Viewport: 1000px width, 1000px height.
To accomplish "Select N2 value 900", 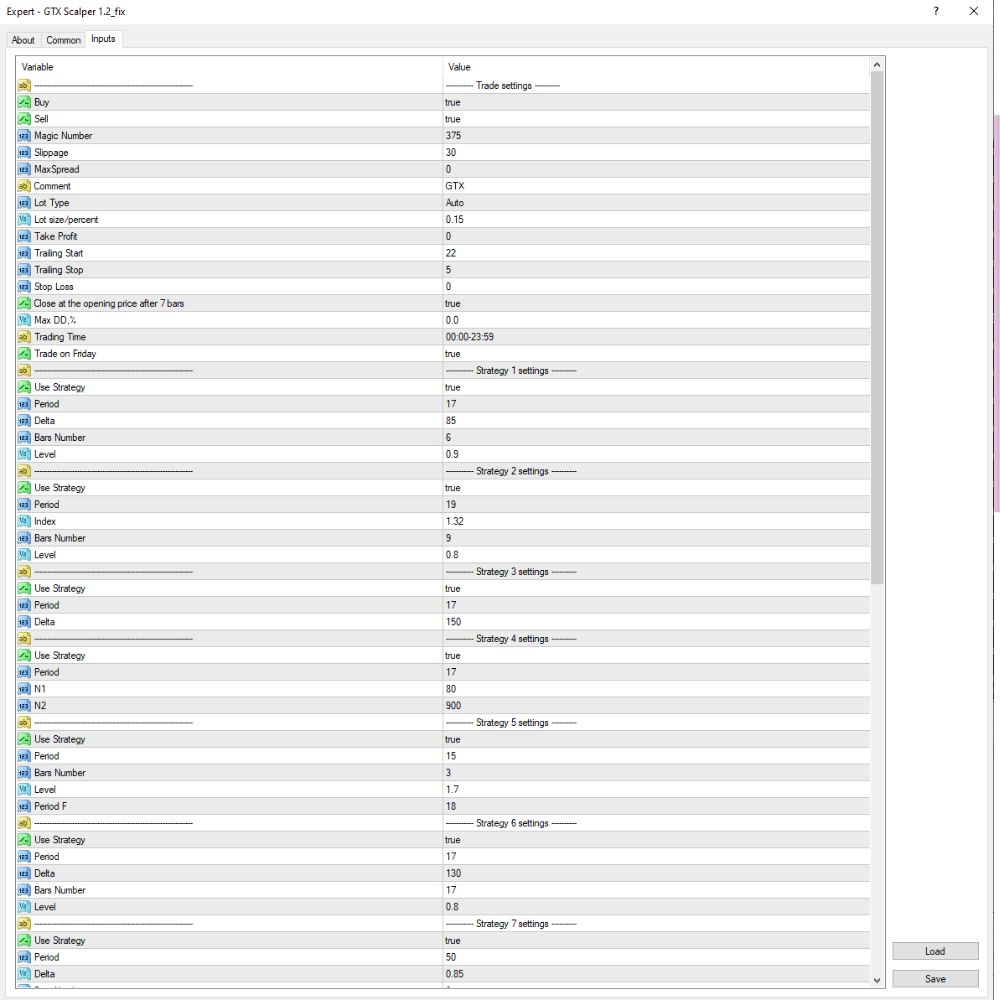I will (453, 706).
